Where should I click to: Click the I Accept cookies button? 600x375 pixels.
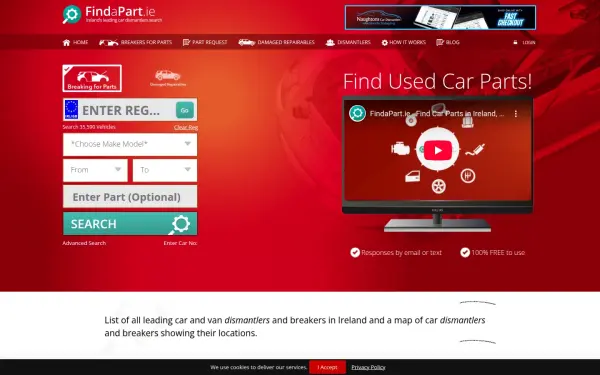coord(328,367)
